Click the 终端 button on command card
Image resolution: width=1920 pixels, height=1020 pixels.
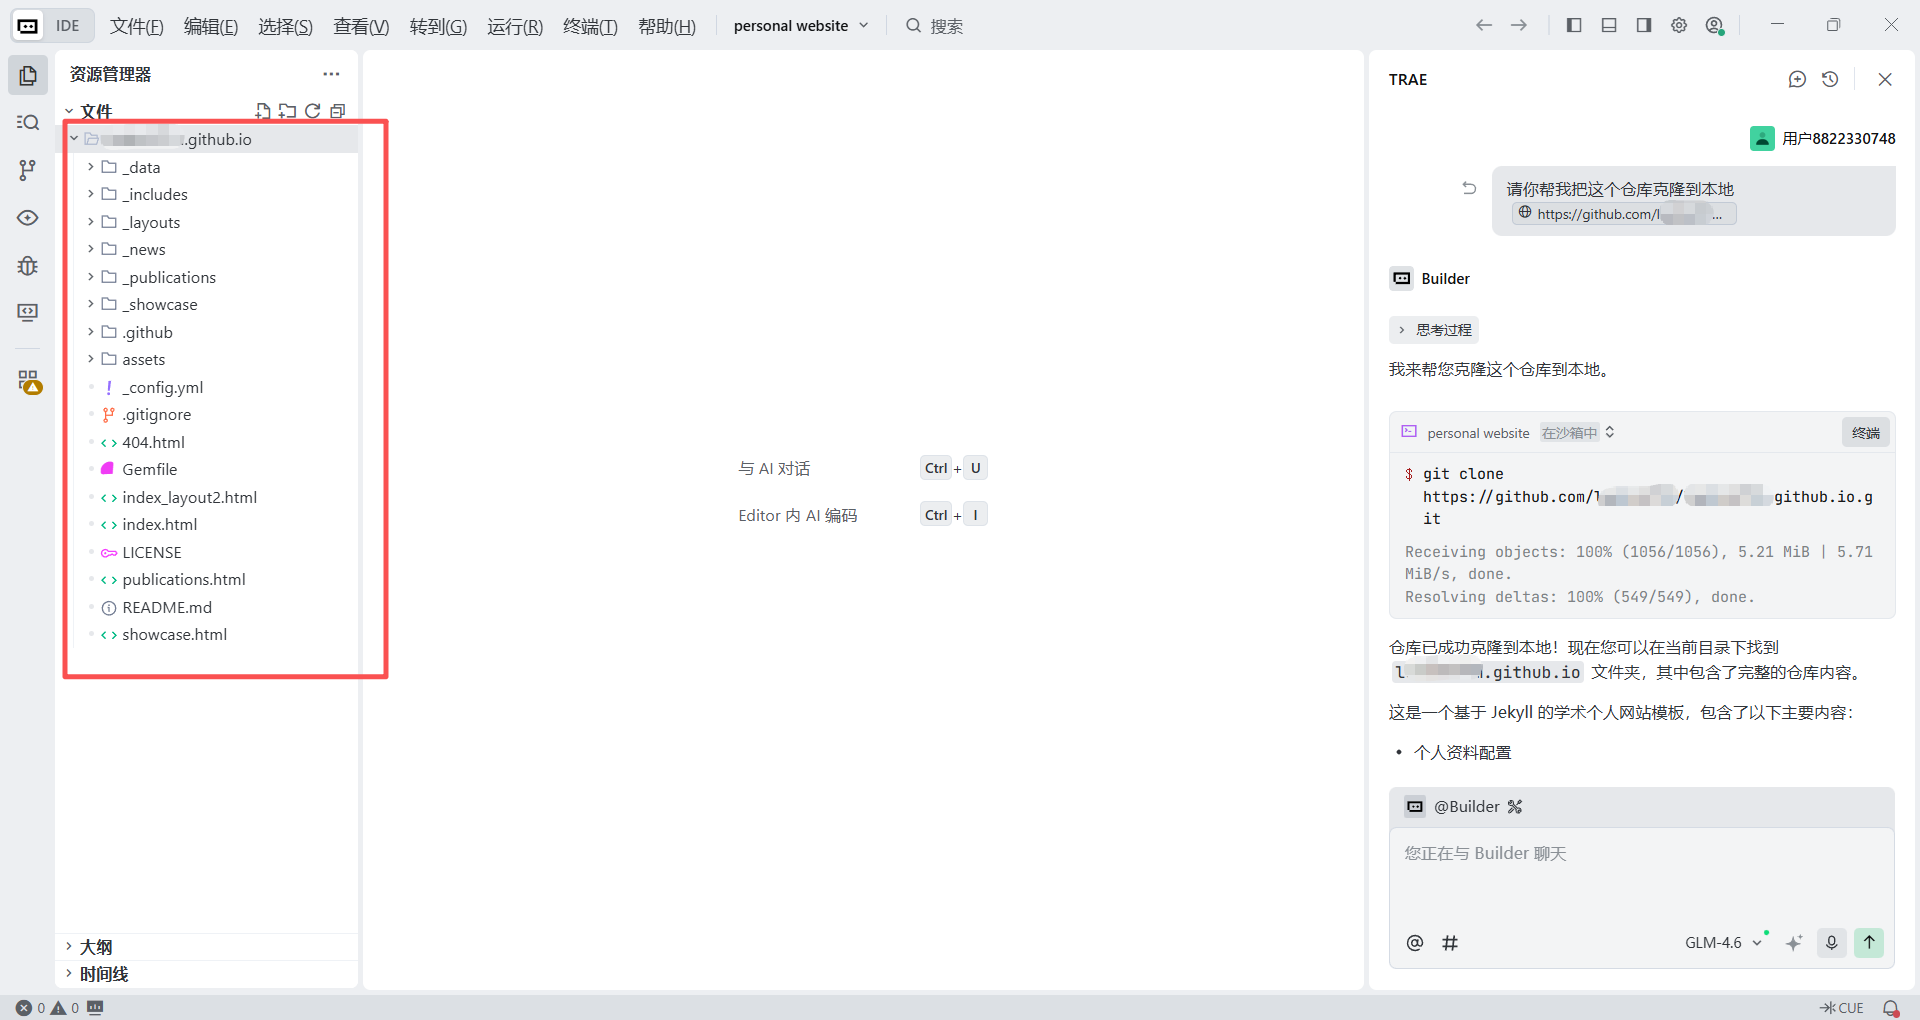[x=1865, y=433]
